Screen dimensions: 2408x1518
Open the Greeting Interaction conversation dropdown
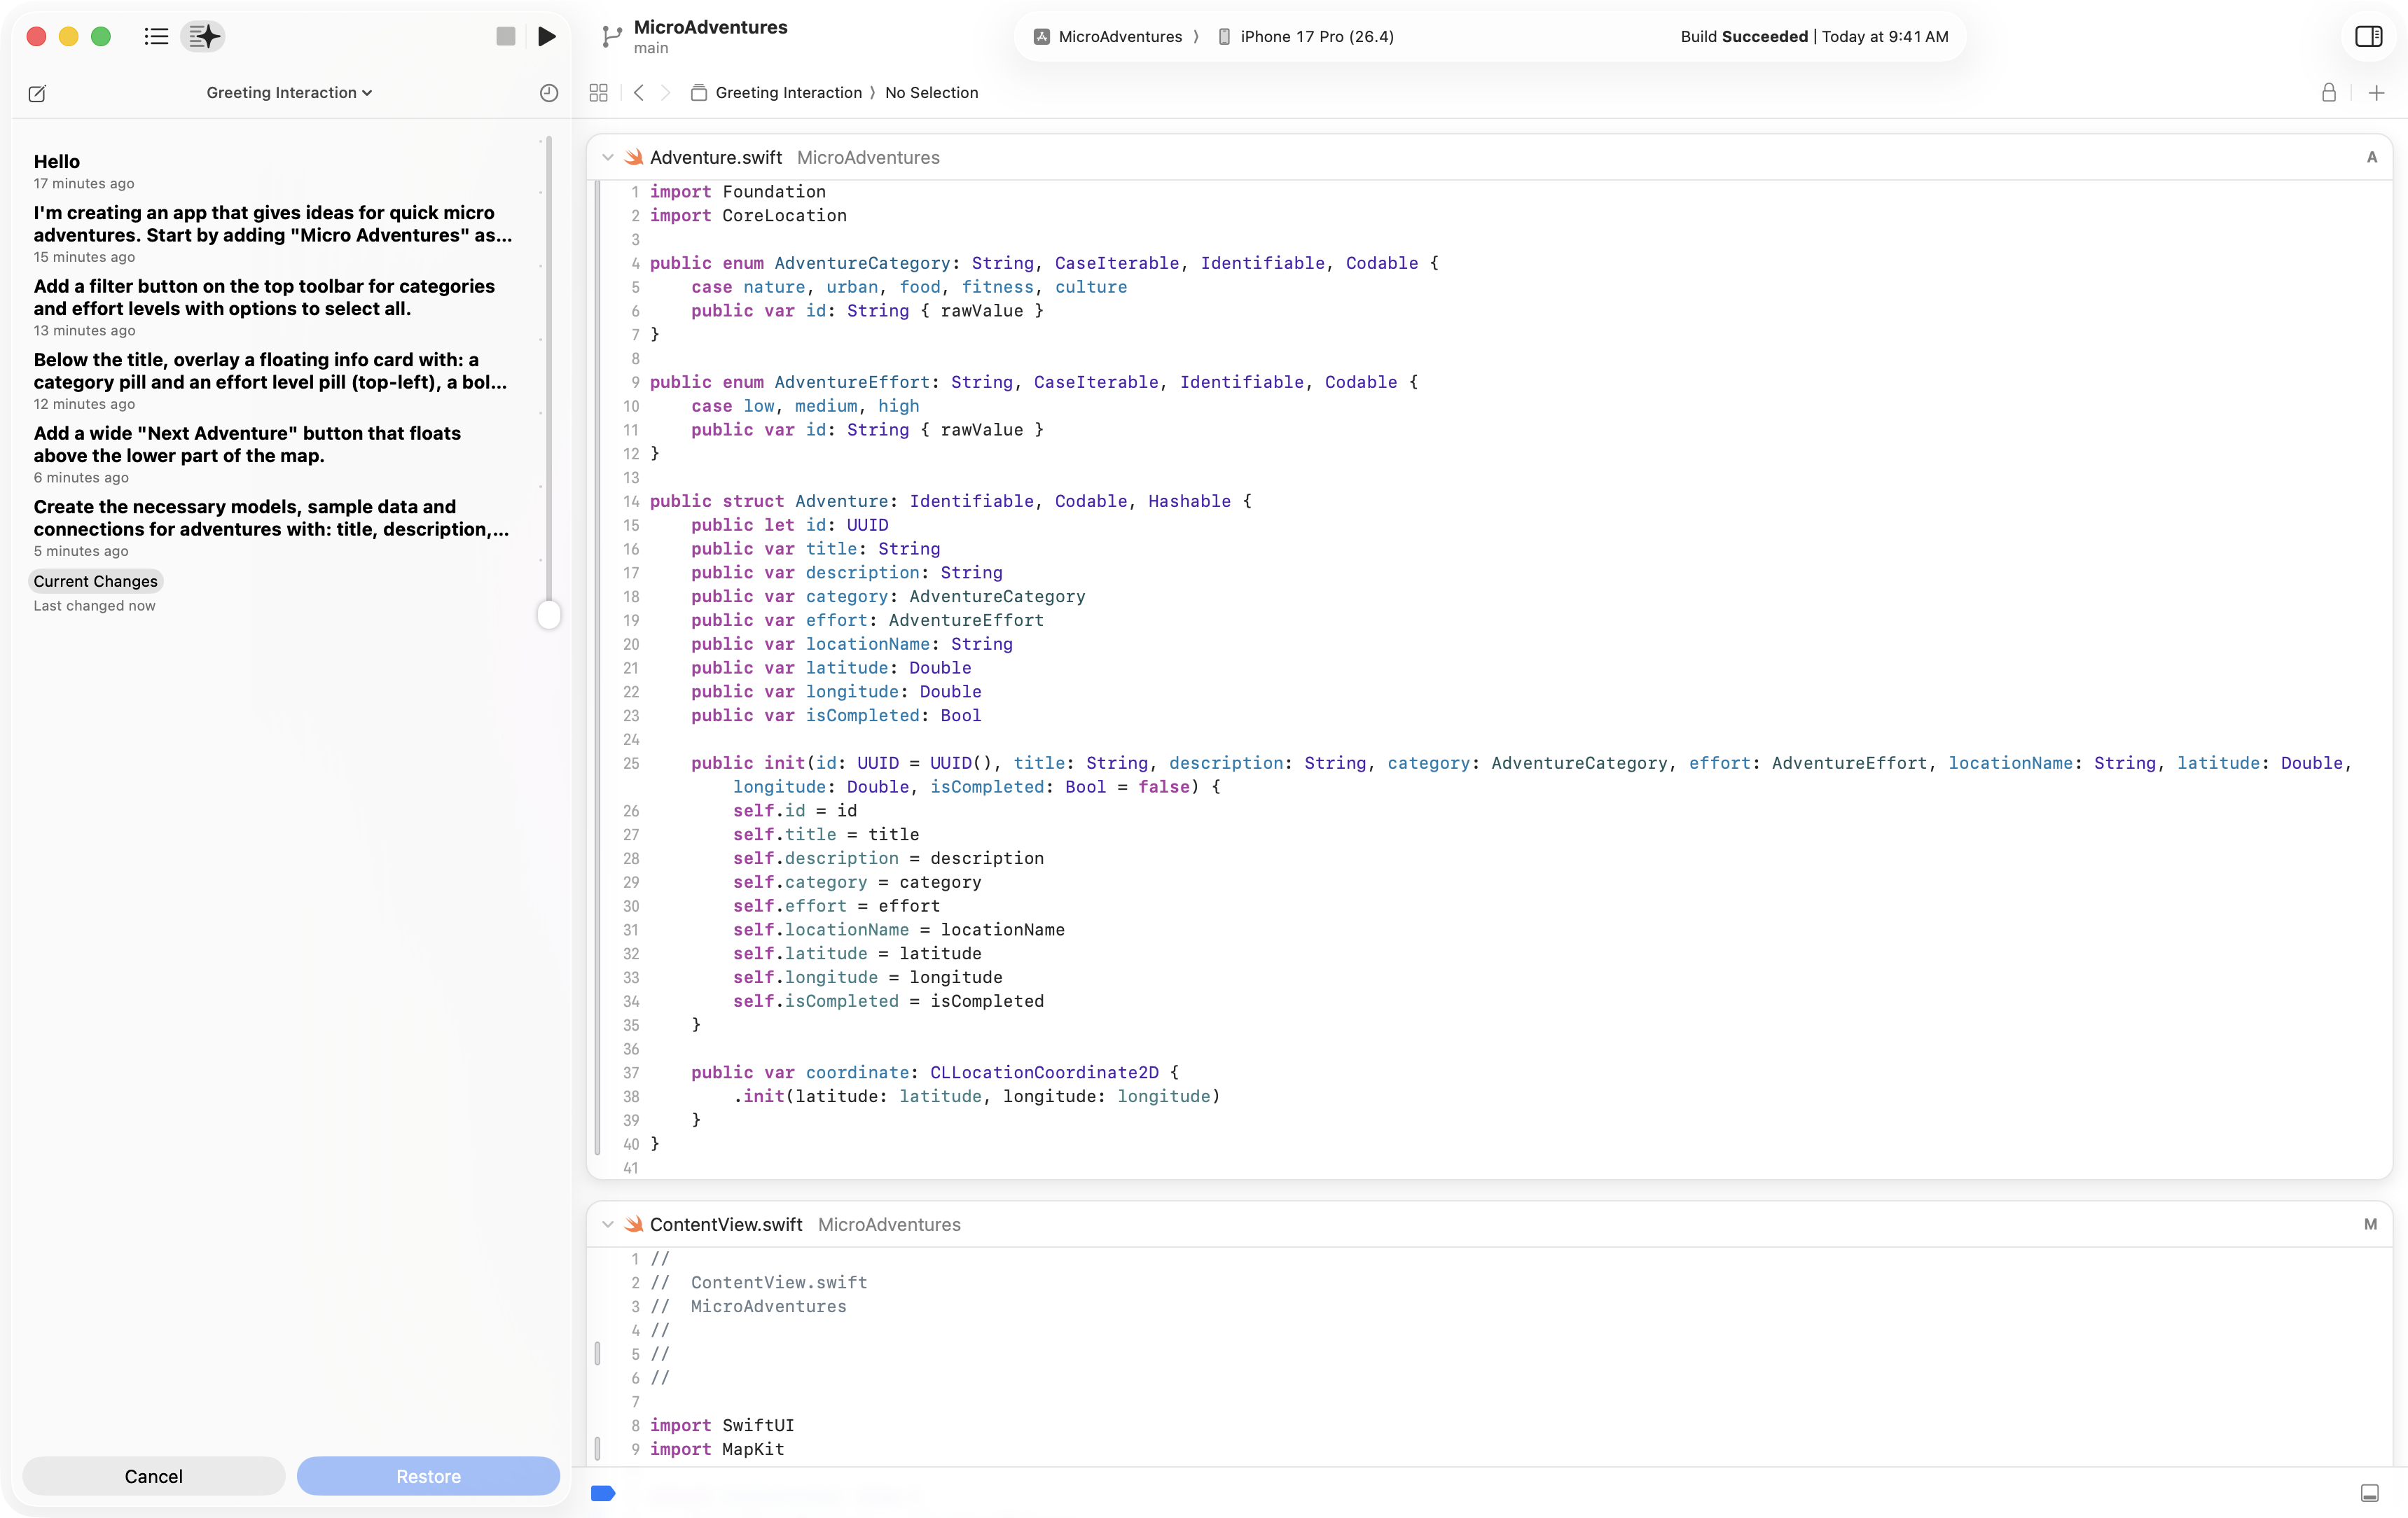[289, 93]
